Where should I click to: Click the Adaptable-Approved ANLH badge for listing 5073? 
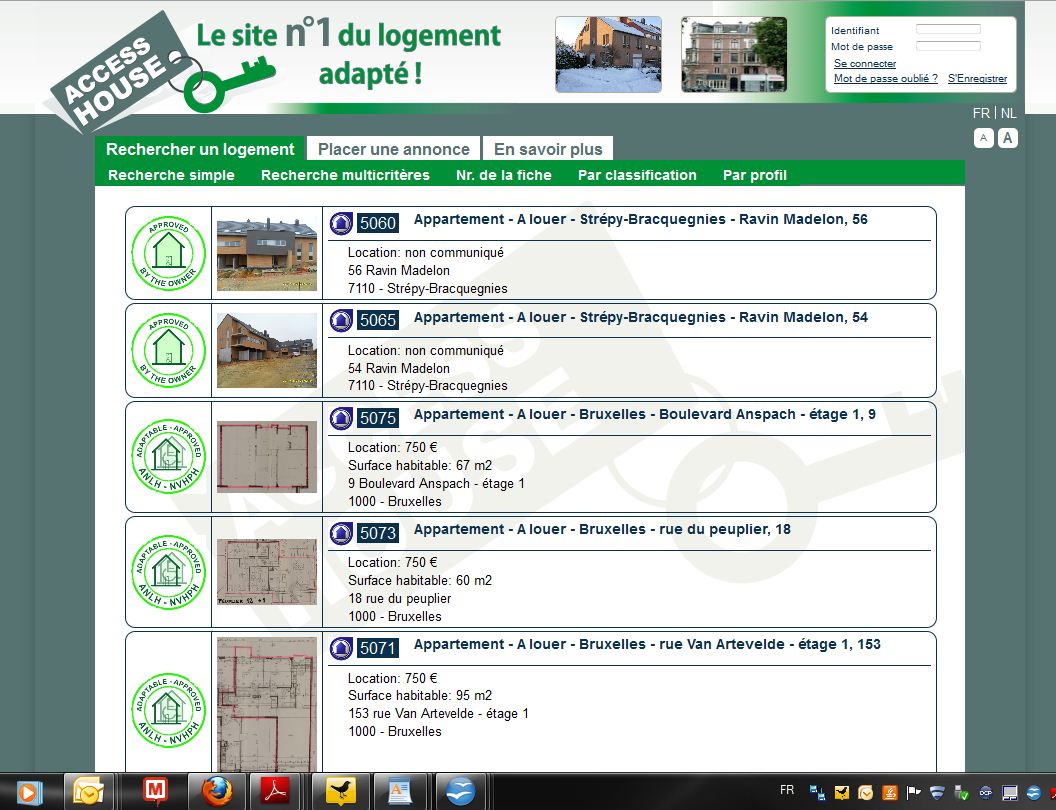click(168, 572)
